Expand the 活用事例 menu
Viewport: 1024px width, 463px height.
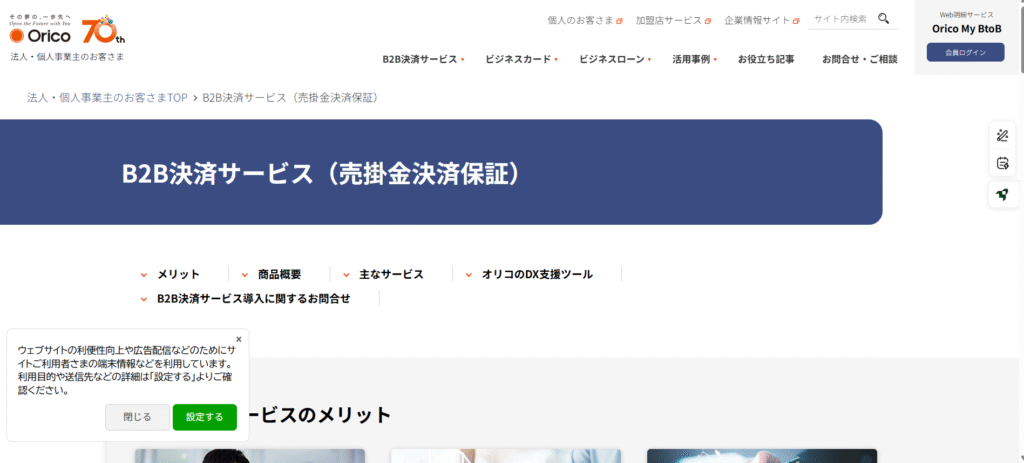point(694,60)
